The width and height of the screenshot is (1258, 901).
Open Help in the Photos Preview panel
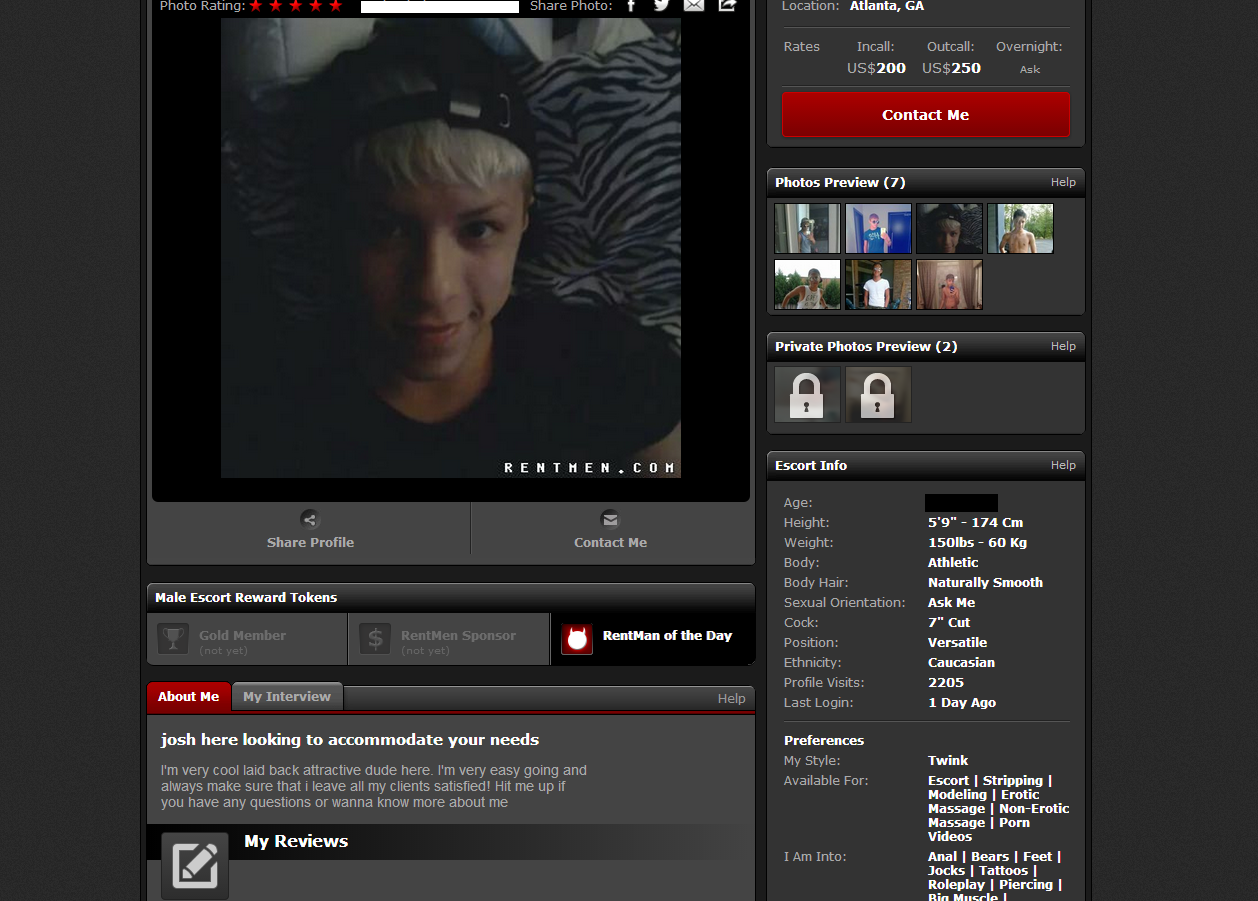click(1063, 182)
